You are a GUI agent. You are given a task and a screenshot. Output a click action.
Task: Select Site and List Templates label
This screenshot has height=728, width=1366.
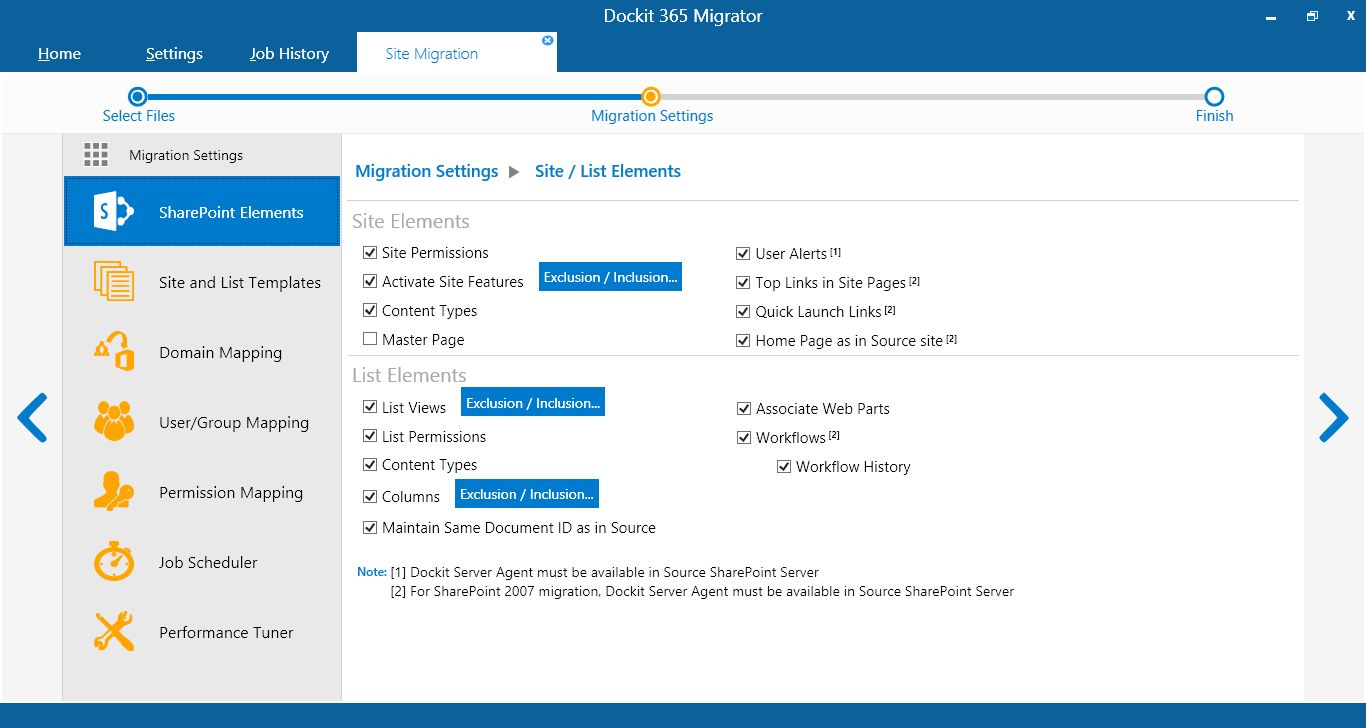point(240,282)
